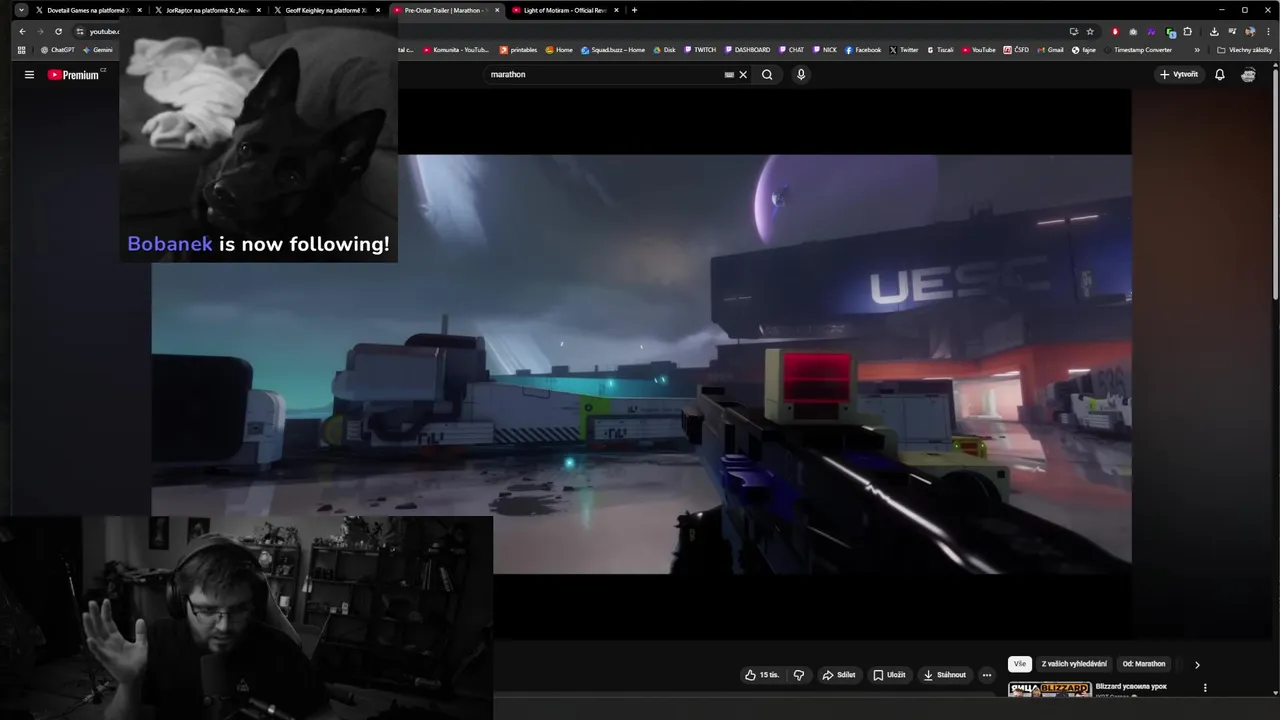Open the ChatGPT bookmark
This screenshot has width=1280, height=720.
click(57, 50)
